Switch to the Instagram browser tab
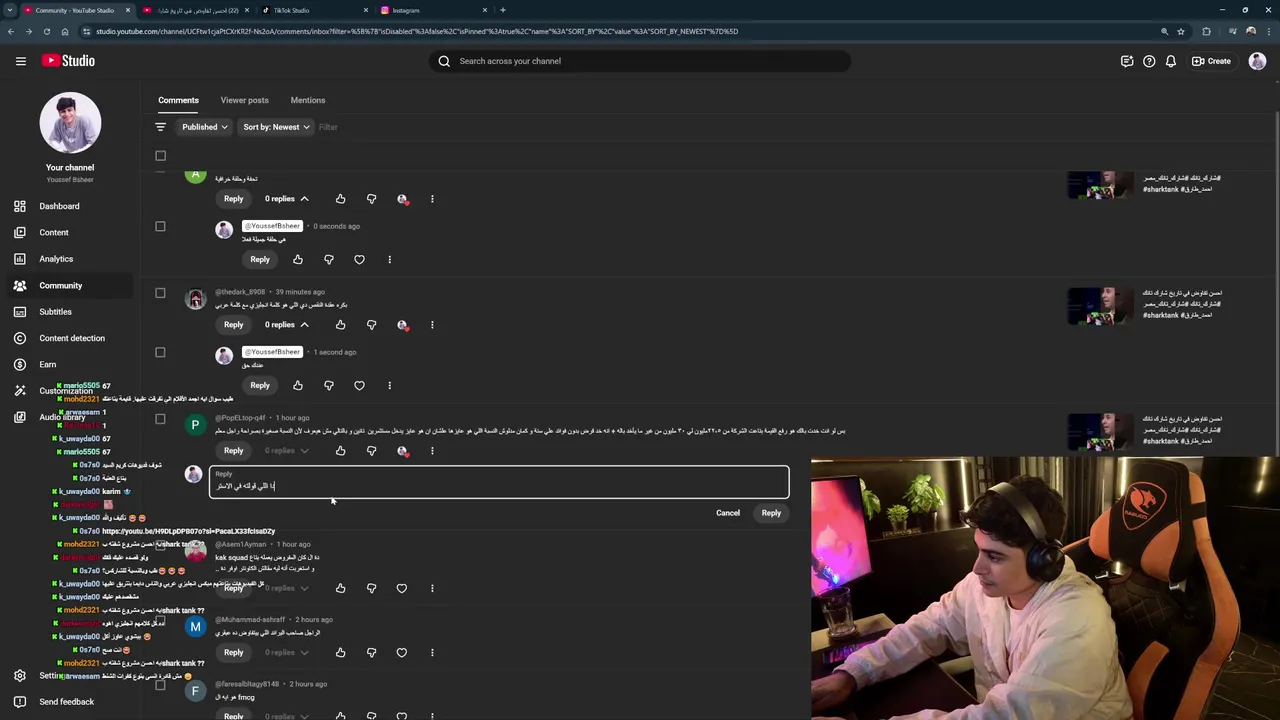 tap(431, 10)
